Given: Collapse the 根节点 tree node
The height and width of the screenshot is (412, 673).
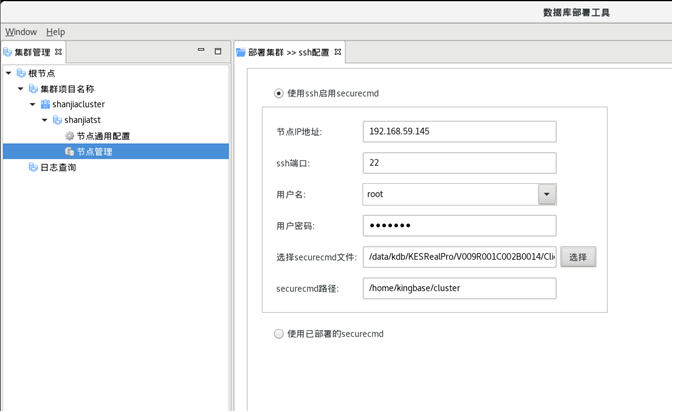Looking at the screenshot, I should tap(9, 73).
